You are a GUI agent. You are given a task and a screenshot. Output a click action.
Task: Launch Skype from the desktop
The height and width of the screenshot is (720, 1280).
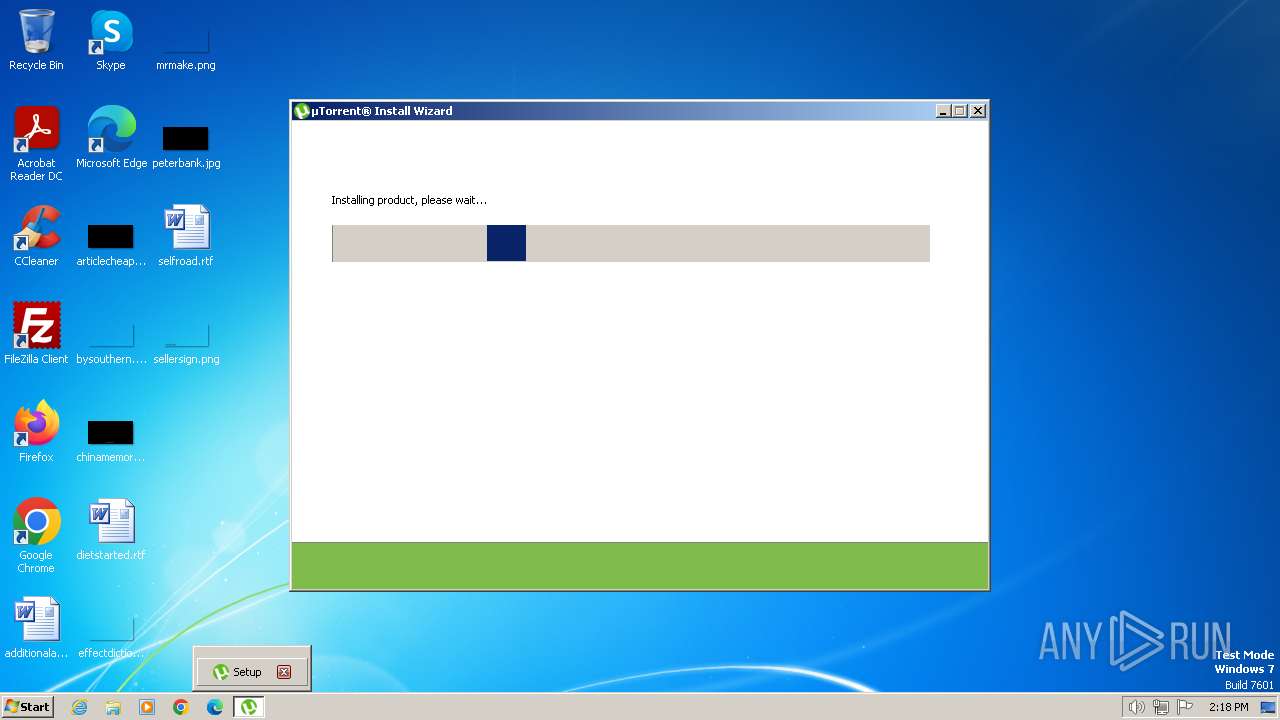click(x=110, y=40)
